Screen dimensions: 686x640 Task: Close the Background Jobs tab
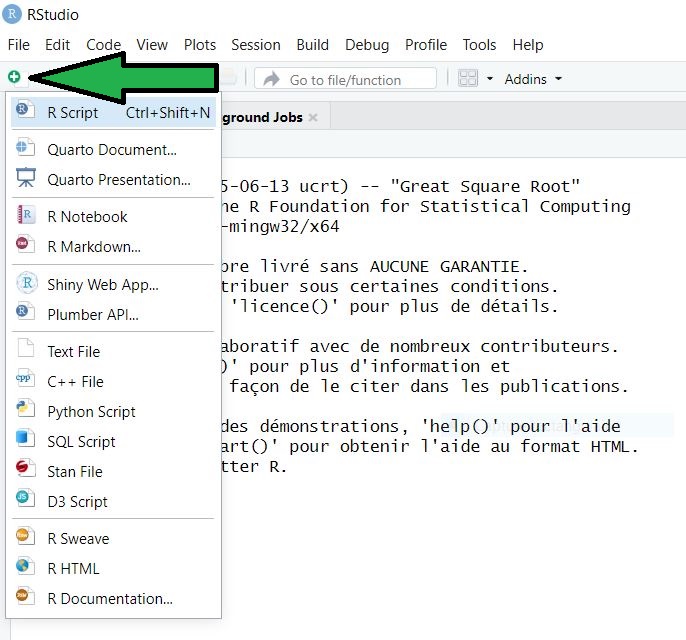point(313,117)
